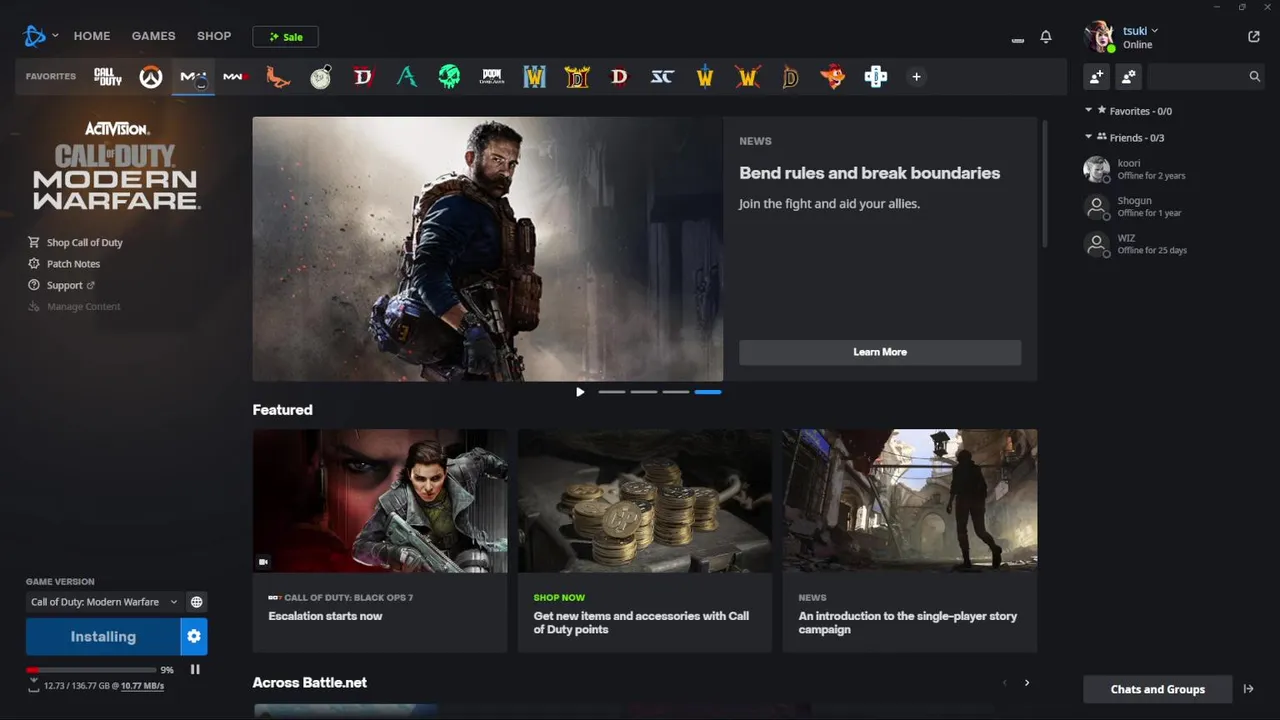Open the SHOP tab
The height and width of the screenshot is (720, 1280).
click(214, 36)
